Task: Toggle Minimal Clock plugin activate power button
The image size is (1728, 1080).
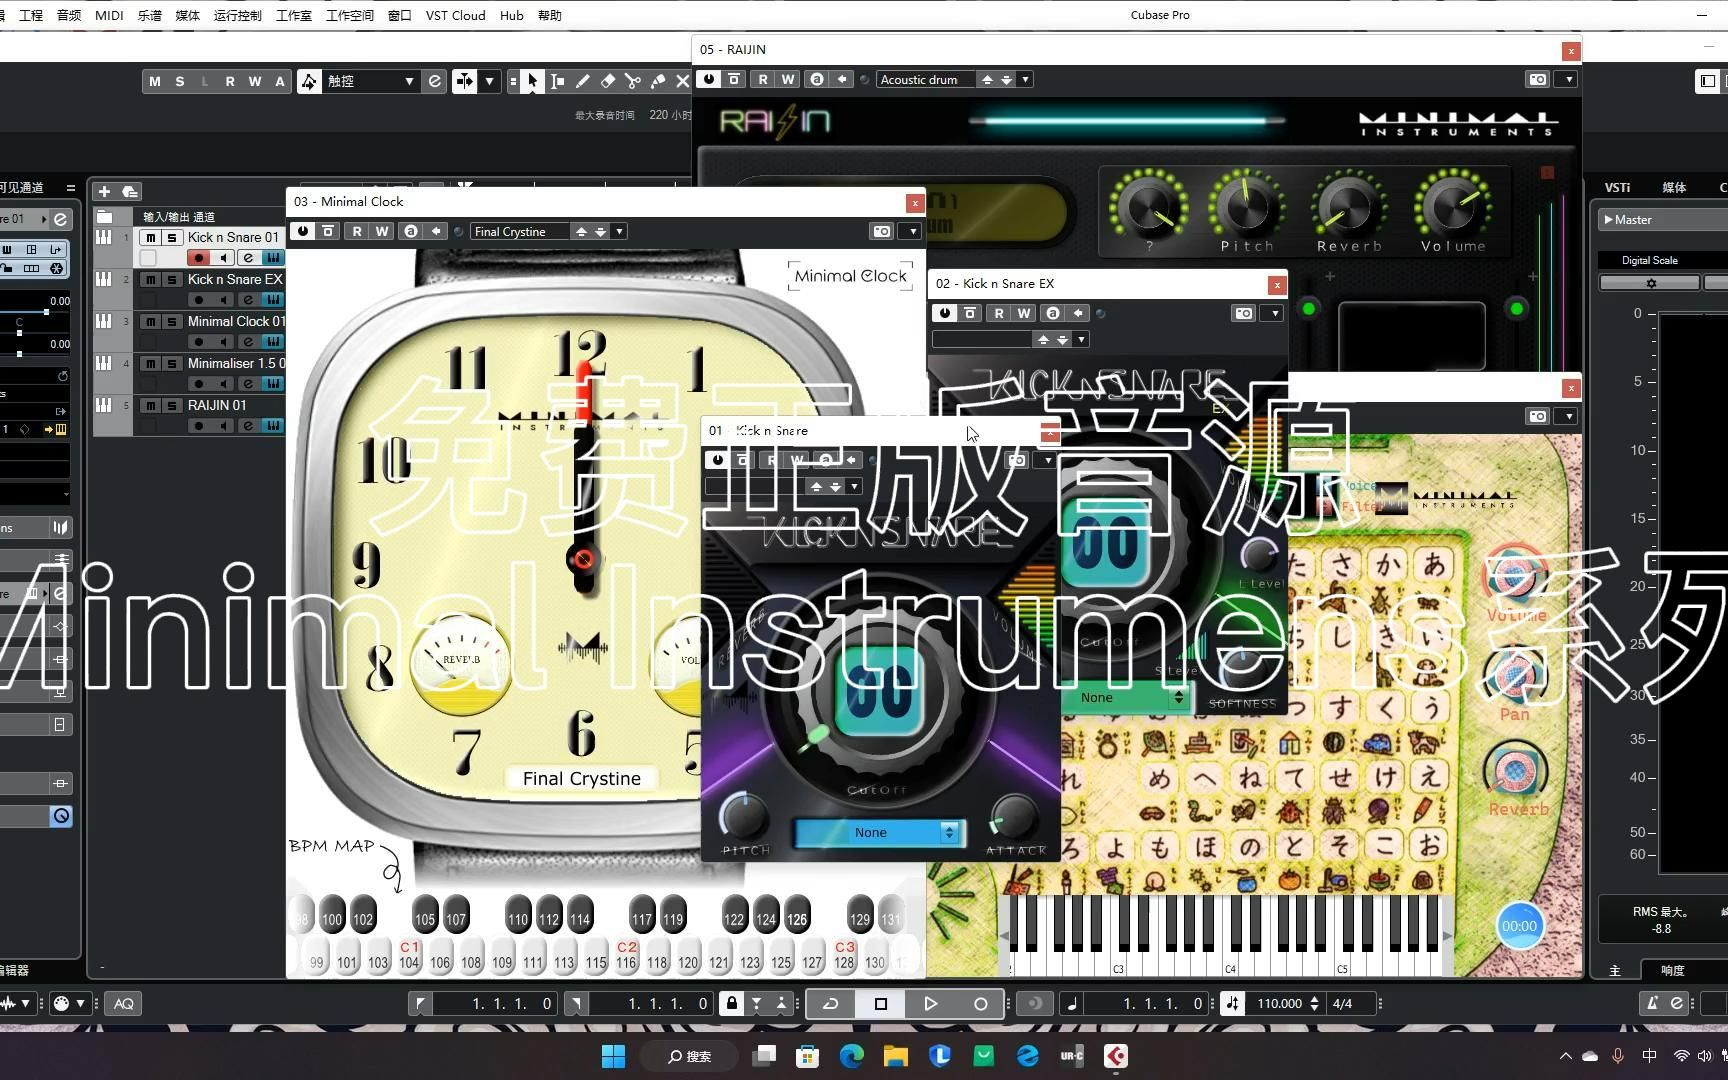Action: 302,231
